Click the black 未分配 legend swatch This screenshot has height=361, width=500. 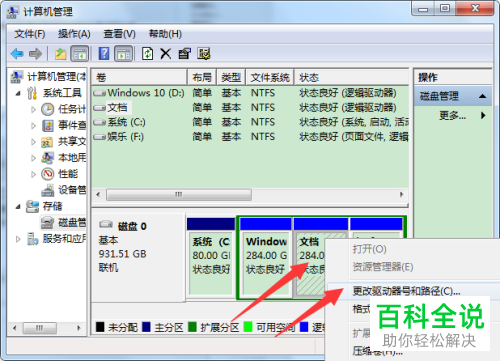100,327
